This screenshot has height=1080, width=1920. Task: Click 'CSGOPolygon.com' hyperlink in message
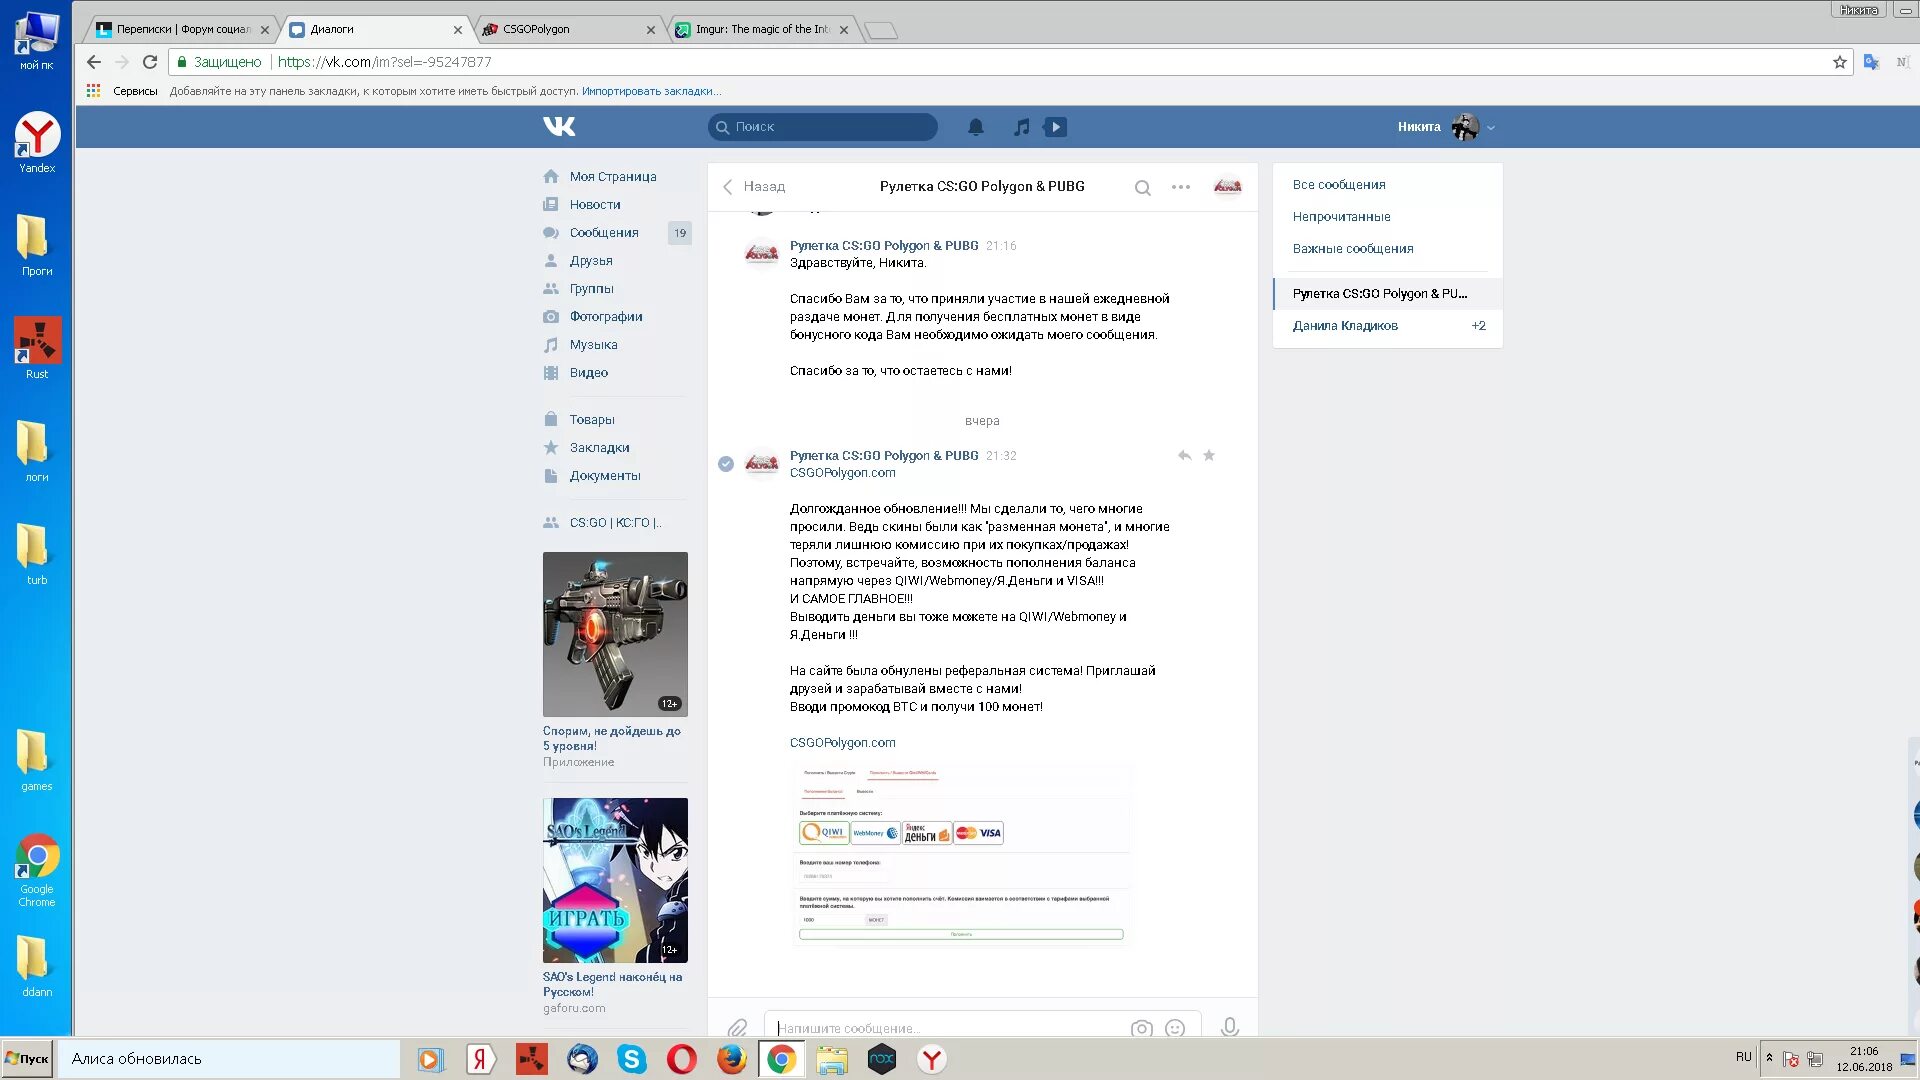point(843,742)
